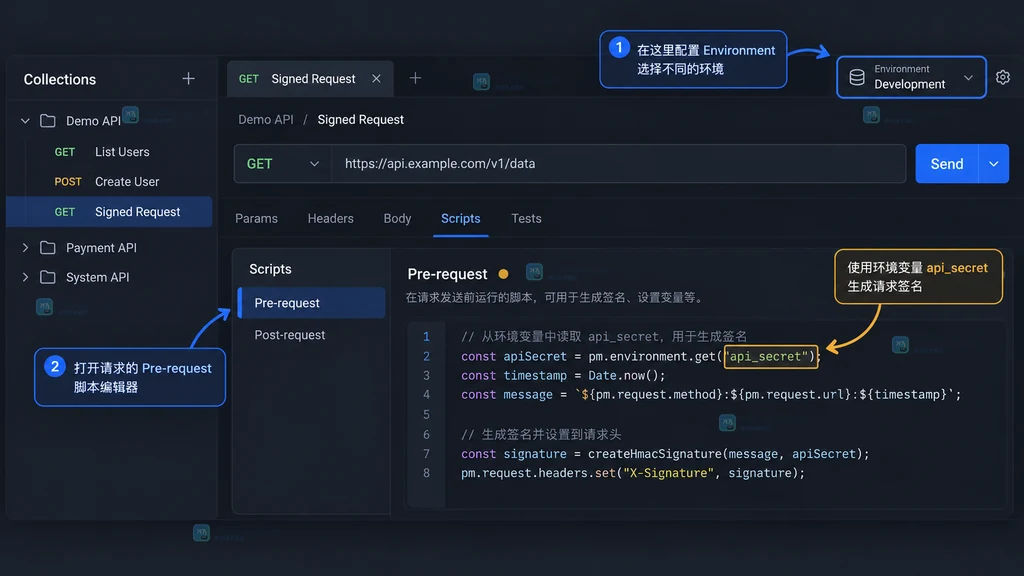1024x576 pixels.
Task: Click the comment on code line 6
Action: (x=541, y=435)
